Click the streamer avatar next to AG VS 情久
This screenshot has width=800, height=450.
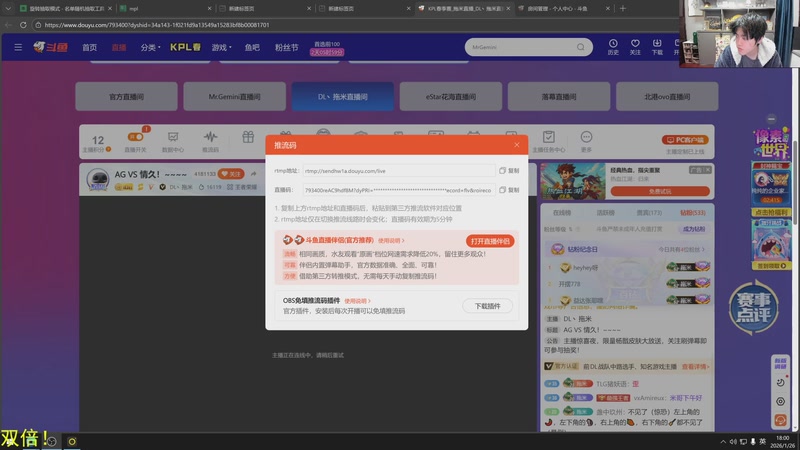(97, 179)
